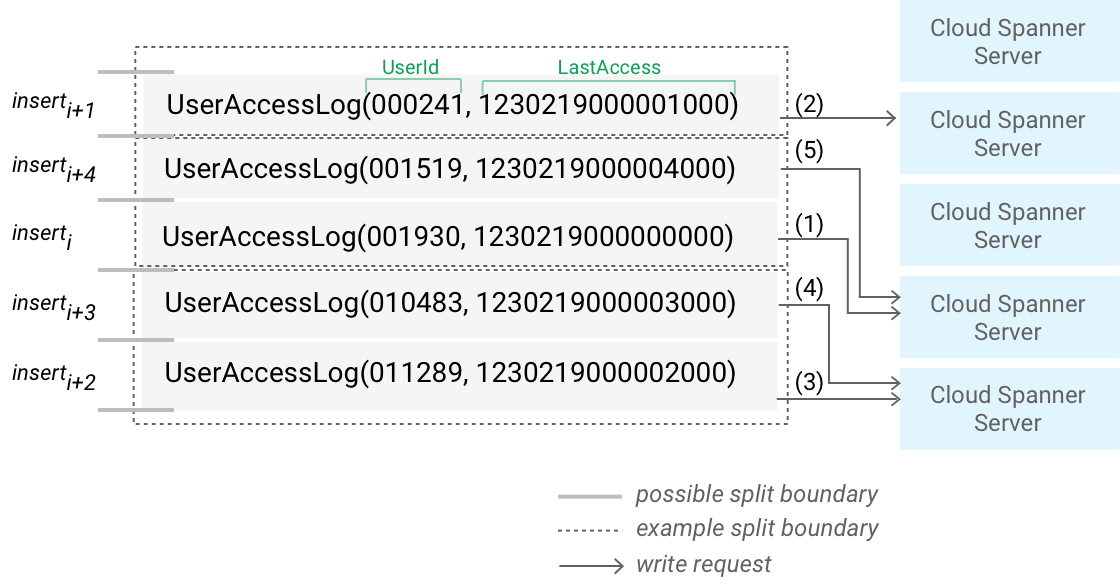The image size is (1120, 588).
Task: Click the UserAccessLog row with UserId 000241
Action: (452, 105)
